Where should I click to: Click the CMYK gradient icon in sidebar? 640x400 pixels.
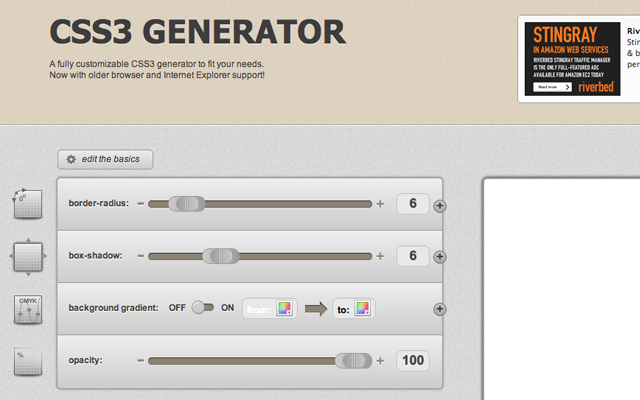27,309
